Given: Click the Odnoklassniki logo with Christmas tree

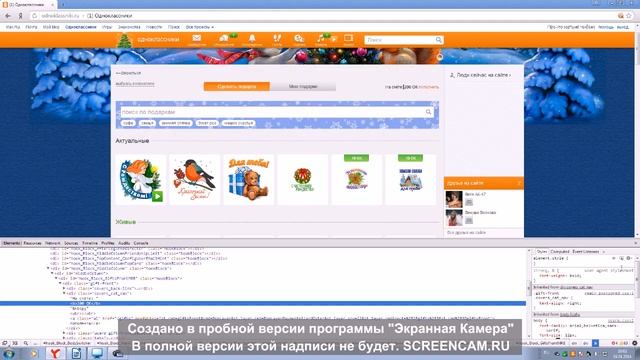Looking at the screenshot, I should (148, 40).
